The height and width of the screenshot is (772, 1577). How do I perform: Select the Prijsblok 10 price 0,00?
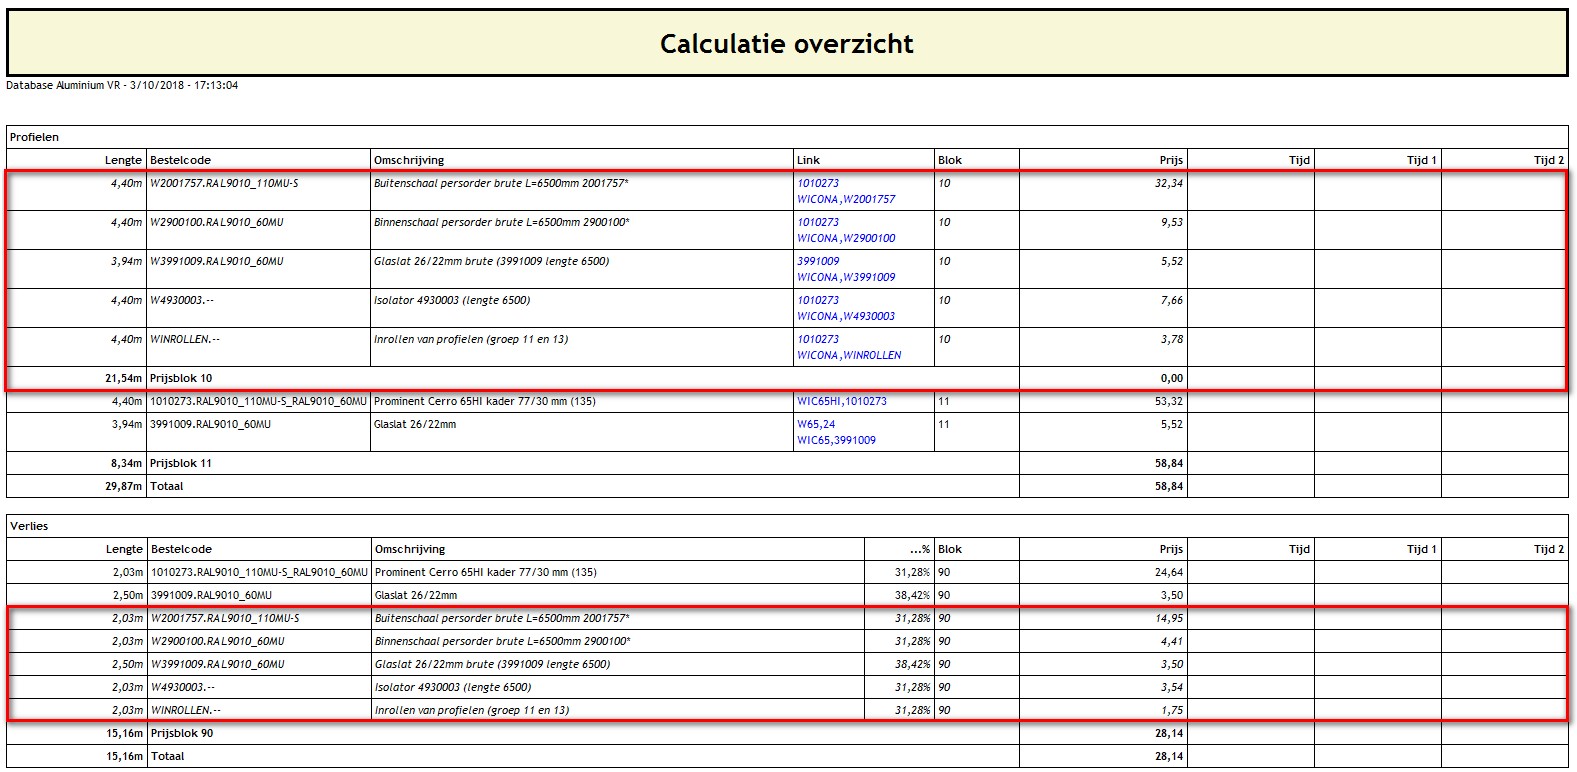click(x=1172, y=378)
